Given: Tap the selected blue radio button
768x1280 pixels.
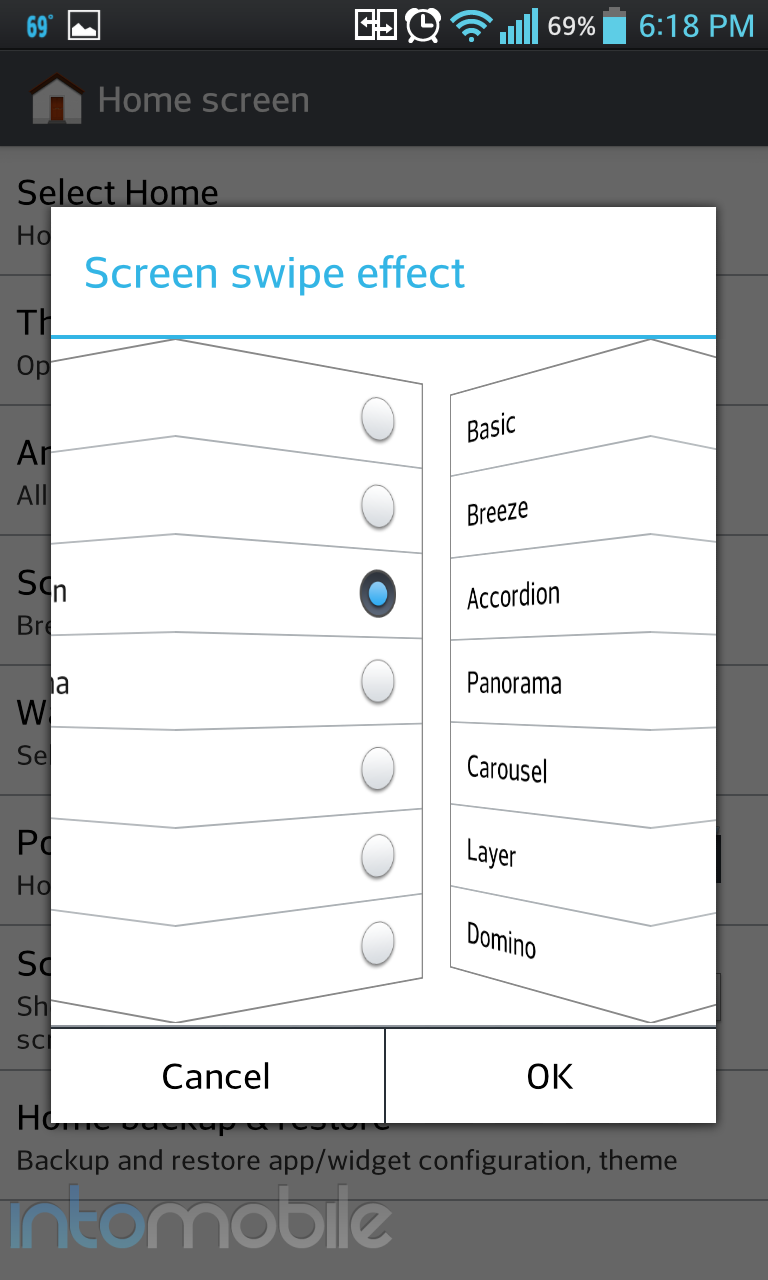Looking at the screenshot, I should coord(378,594).
